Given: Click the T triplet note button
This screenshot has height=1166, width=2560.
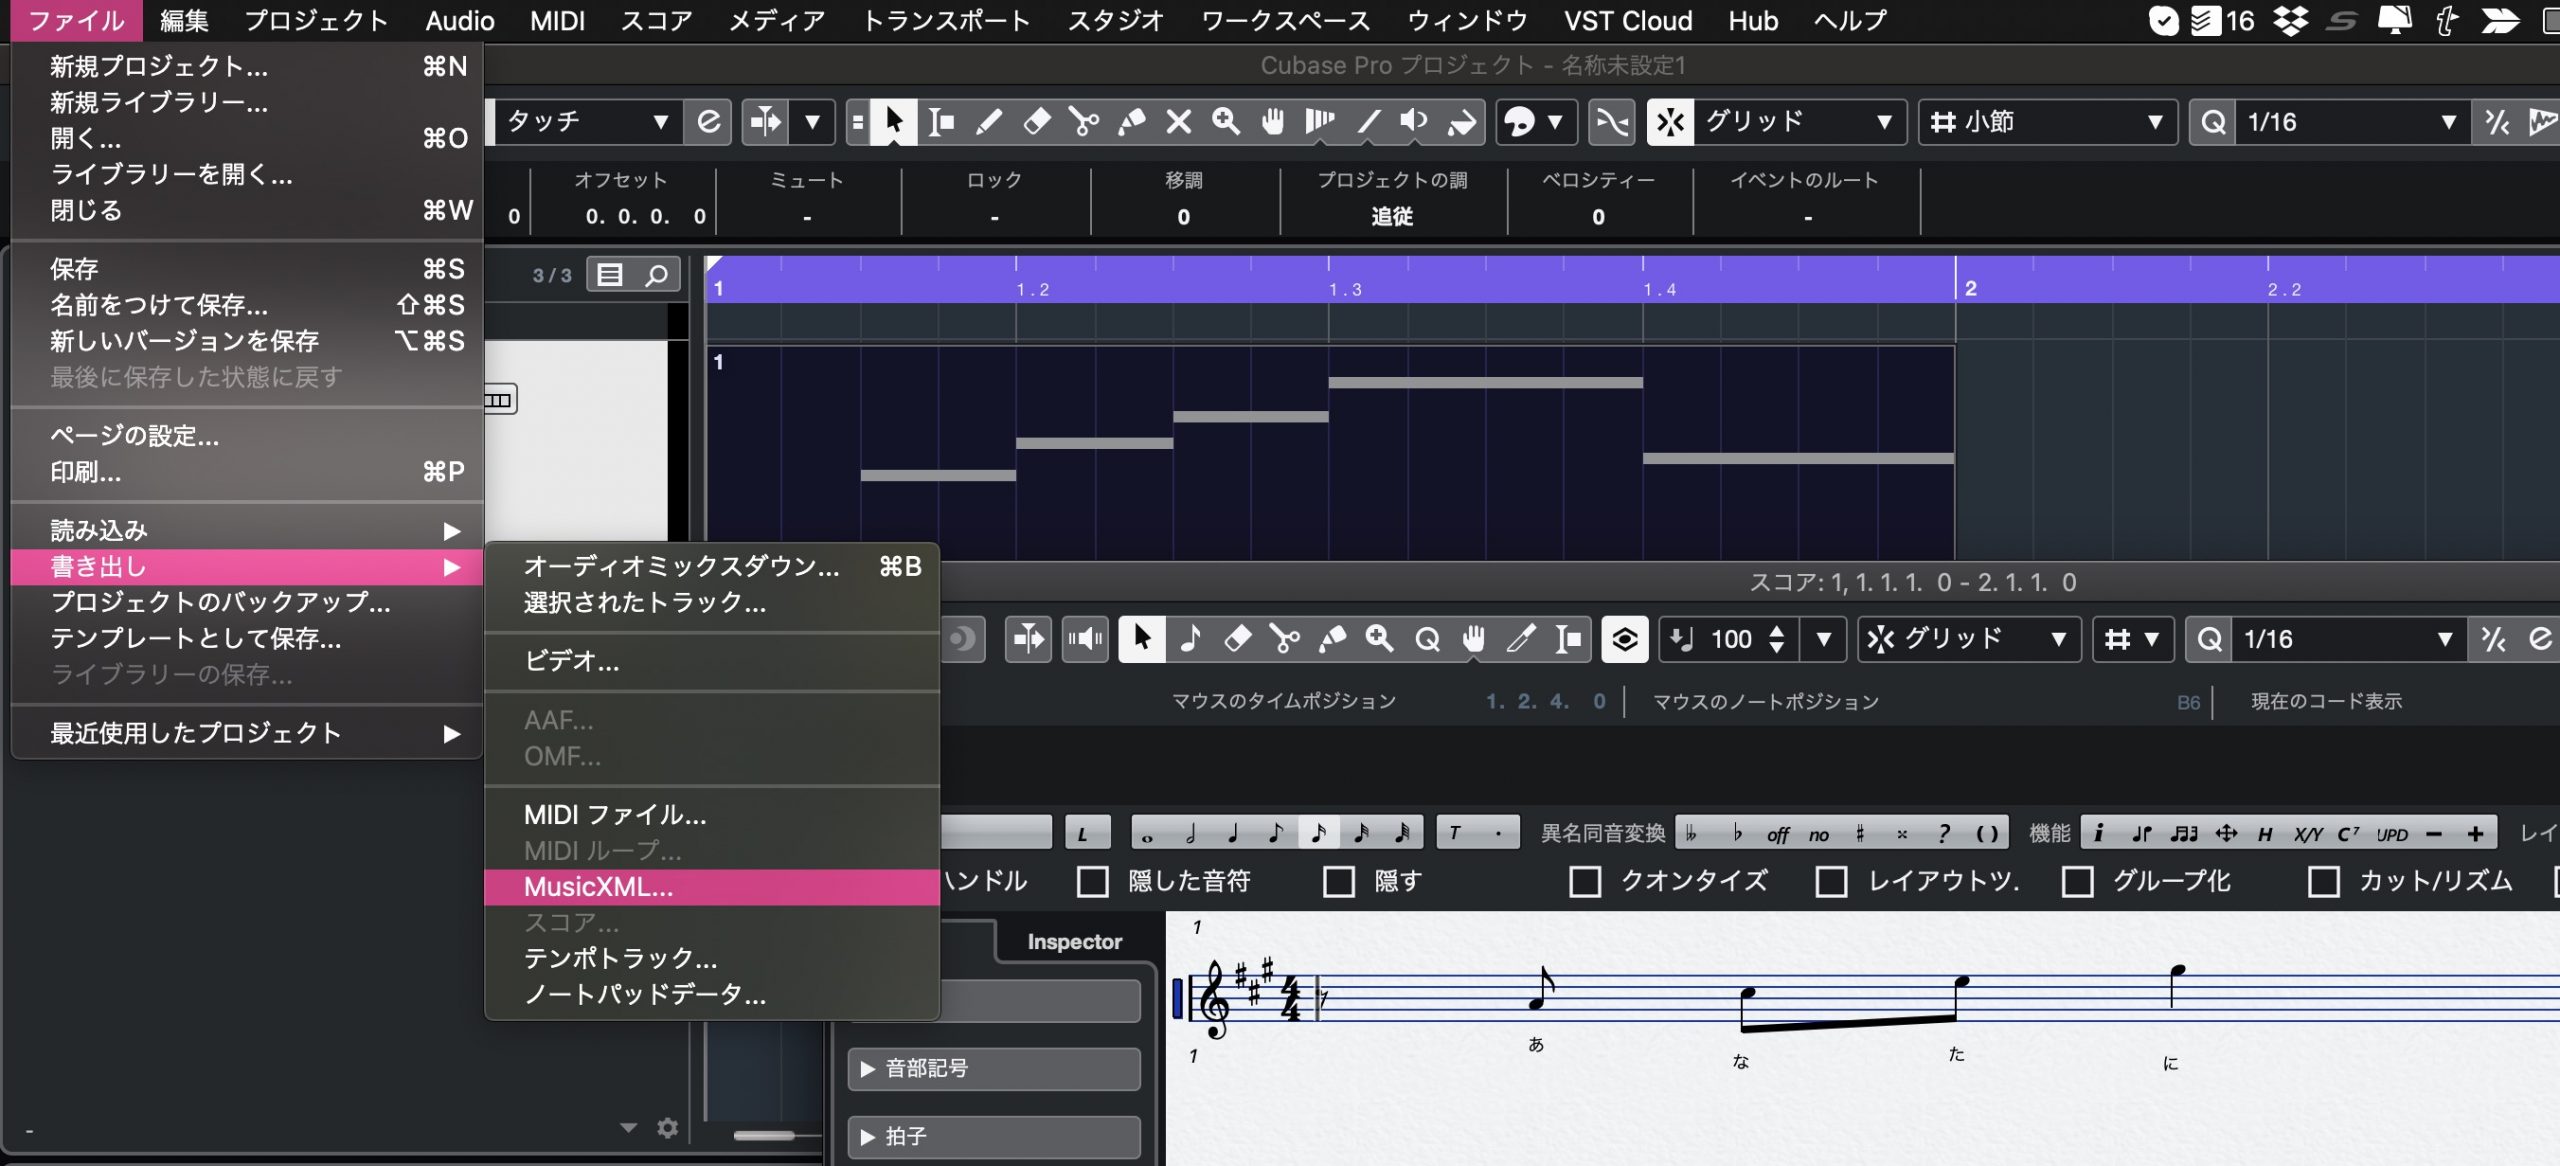Looking at the screenshot, I should tap(1455, 833).
